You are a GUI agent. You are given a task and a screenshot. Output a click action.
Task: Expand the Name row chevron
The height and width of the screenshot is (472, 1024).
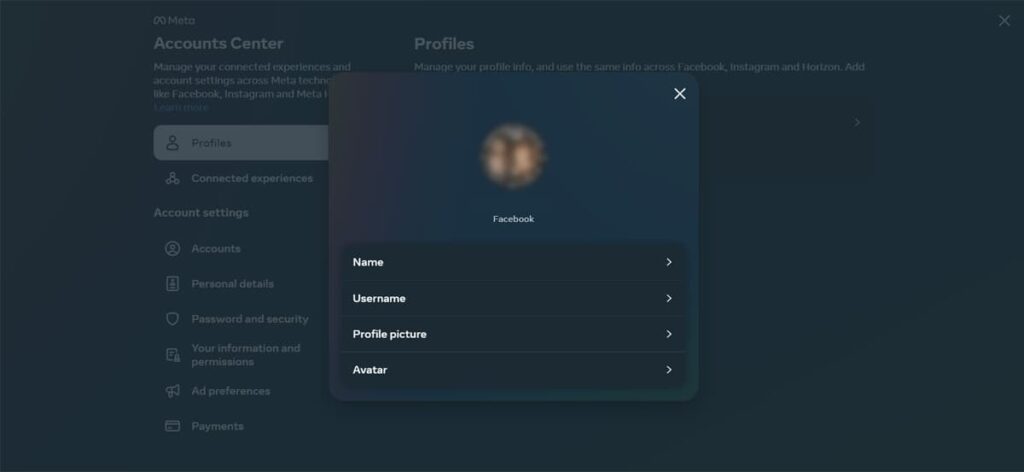669,262
